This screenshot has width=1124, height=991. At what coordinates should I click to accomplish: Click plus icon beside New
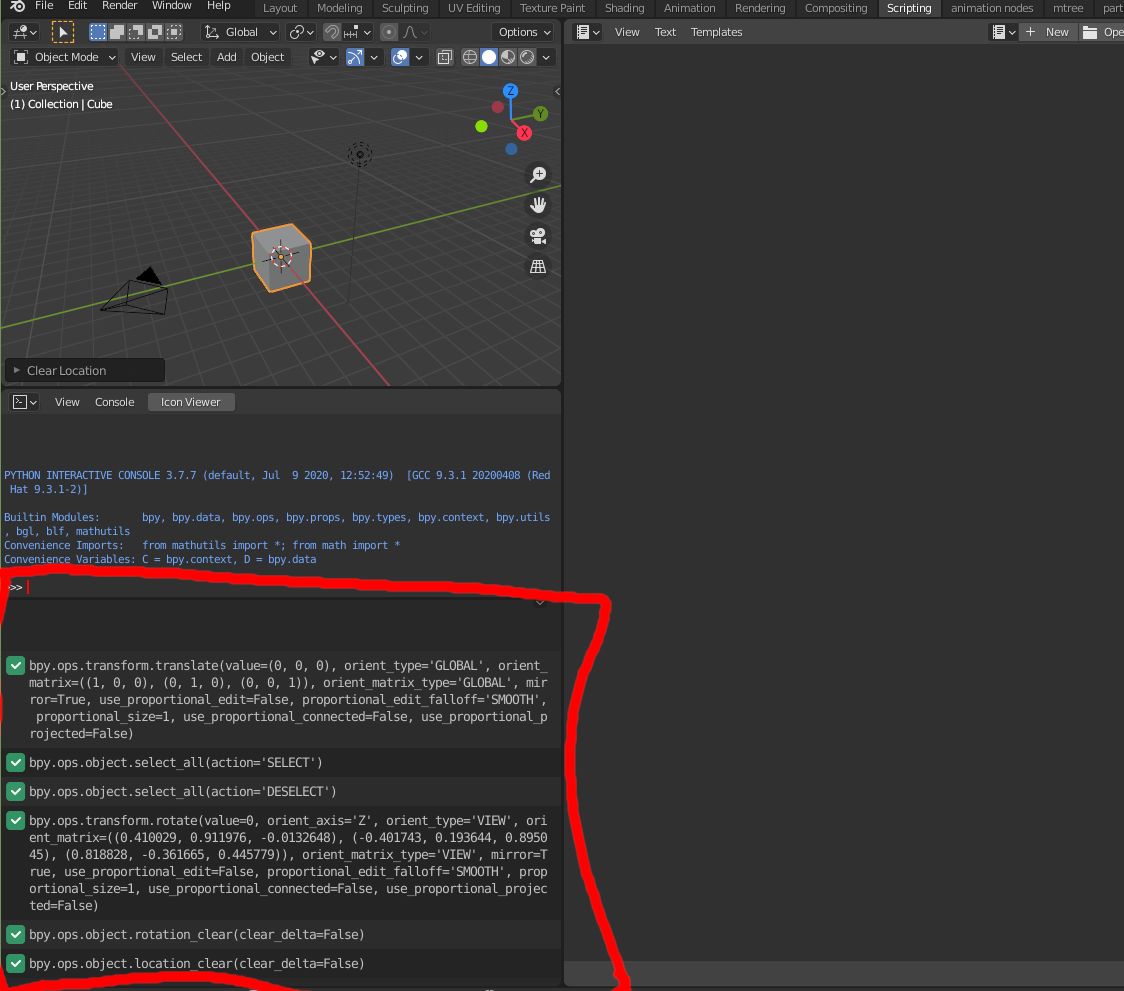point(1030,32)
